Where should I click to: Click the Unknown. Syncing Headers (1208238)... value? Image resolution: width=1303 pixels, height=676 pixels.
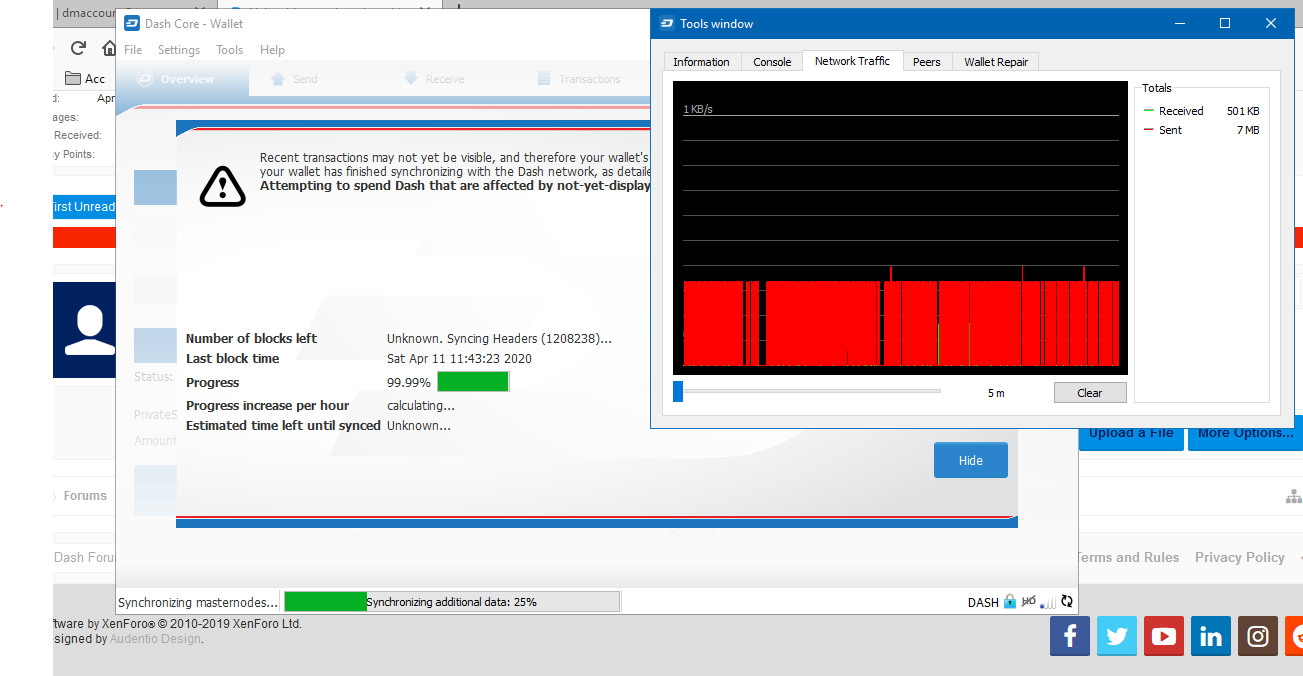click(x=499, y=339)
